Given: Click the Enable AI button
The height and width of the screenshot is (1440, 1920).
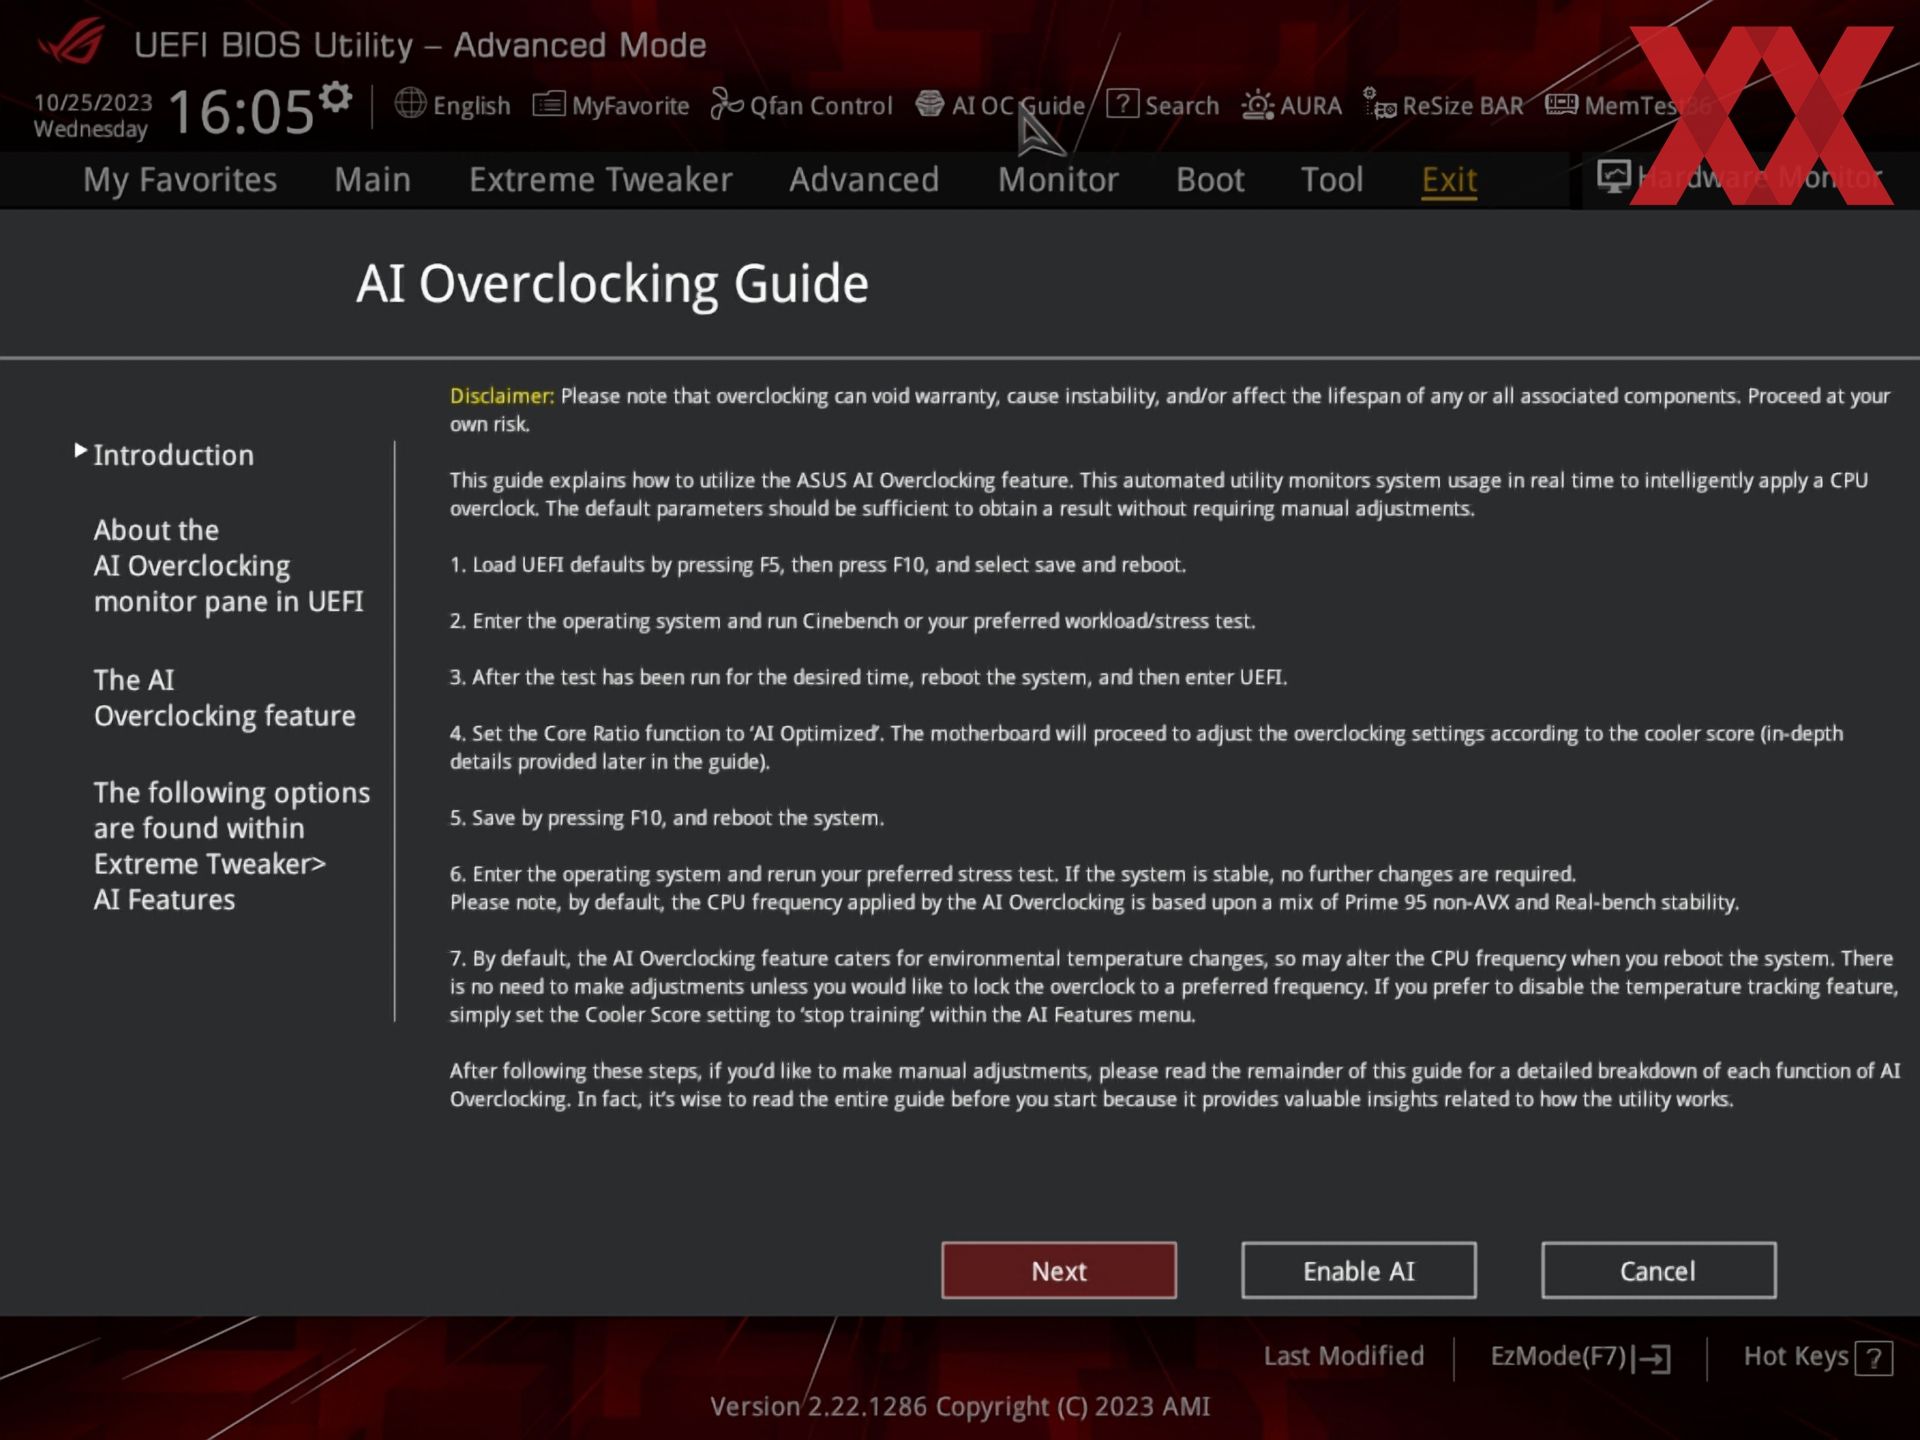Looking at the screenshot, I should tap(1359, 1270).
